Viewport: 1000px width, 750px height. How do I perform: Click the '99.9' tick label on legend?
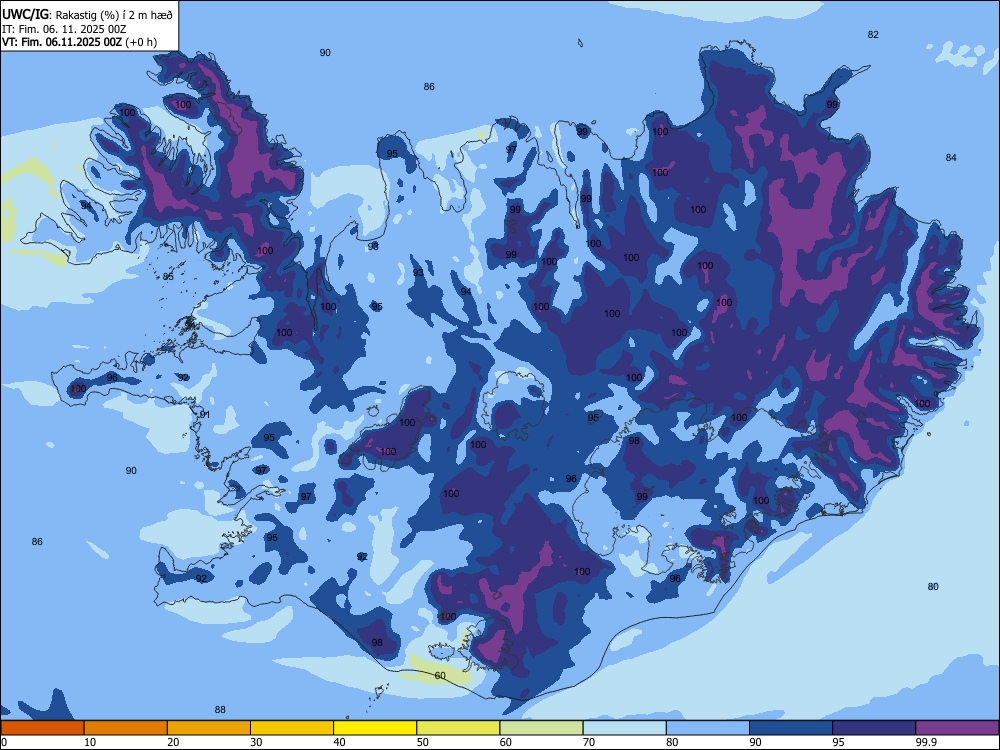(x=925, y=742)
